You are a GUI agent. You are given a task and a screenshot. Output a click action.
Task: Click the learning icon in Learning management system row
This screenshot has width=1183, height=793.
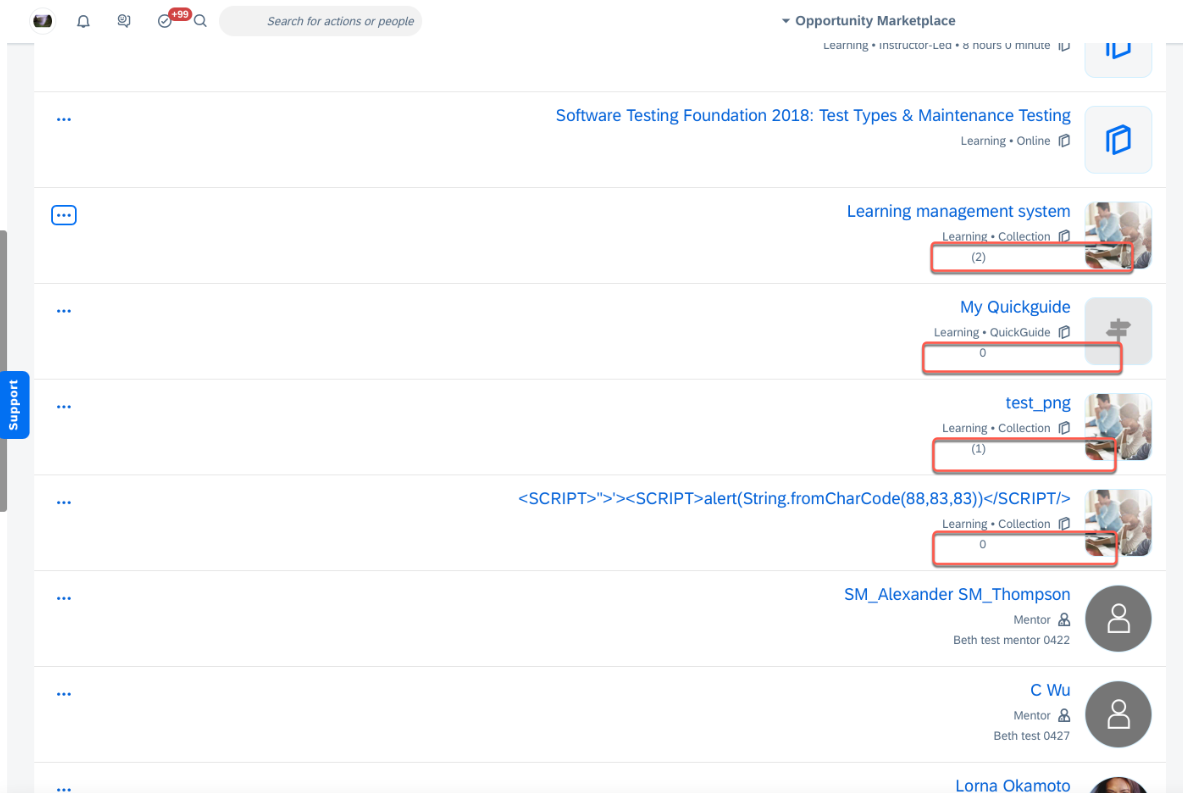pyautogui.click(x=1064, y=237)
